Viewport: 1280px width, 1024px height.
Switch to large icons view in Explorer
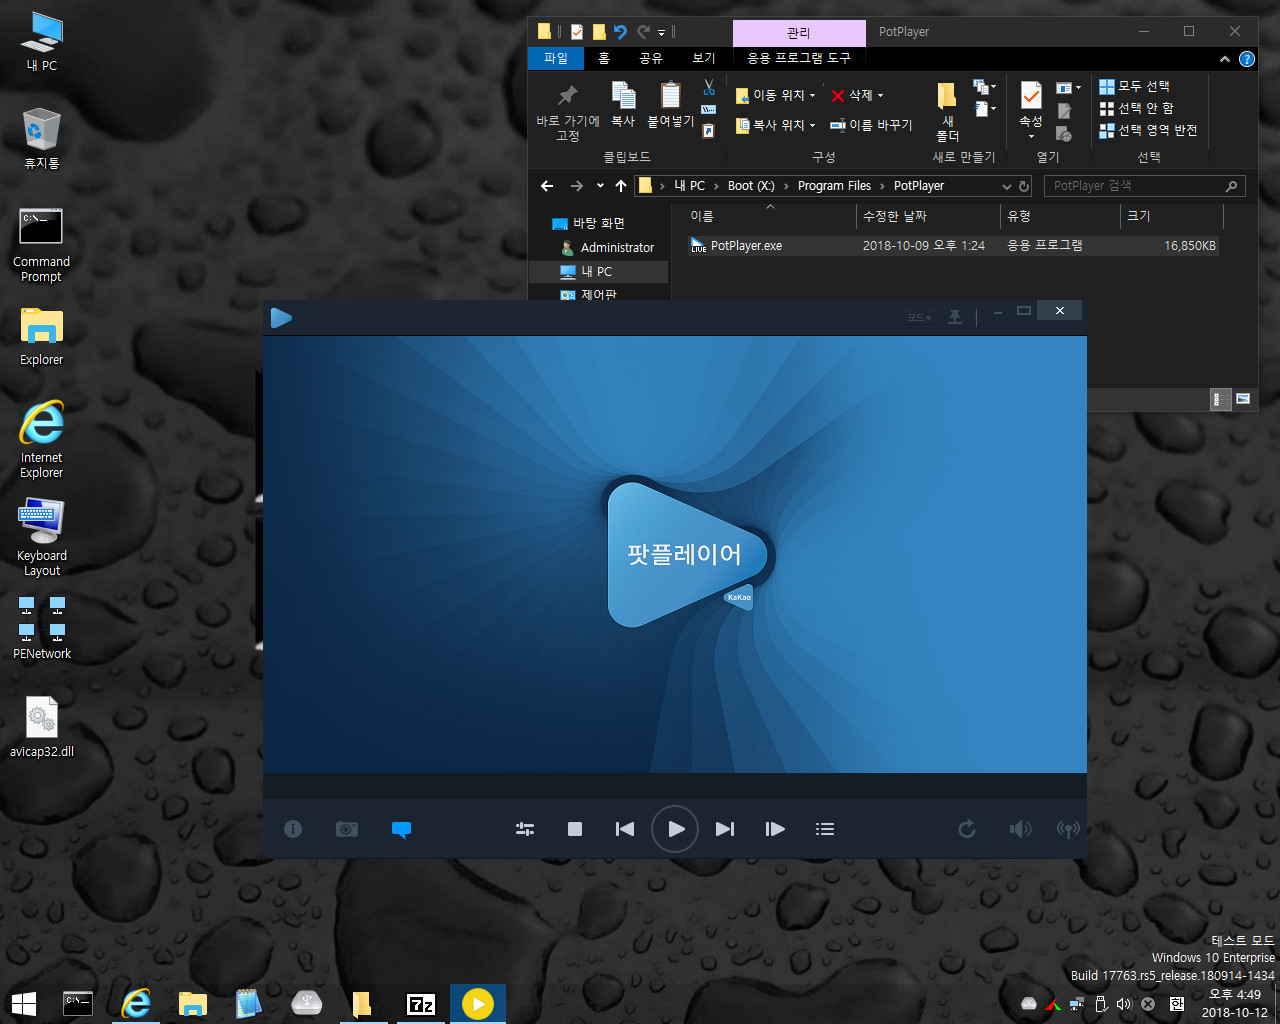pyautogui.click(x=1243, y=399)
